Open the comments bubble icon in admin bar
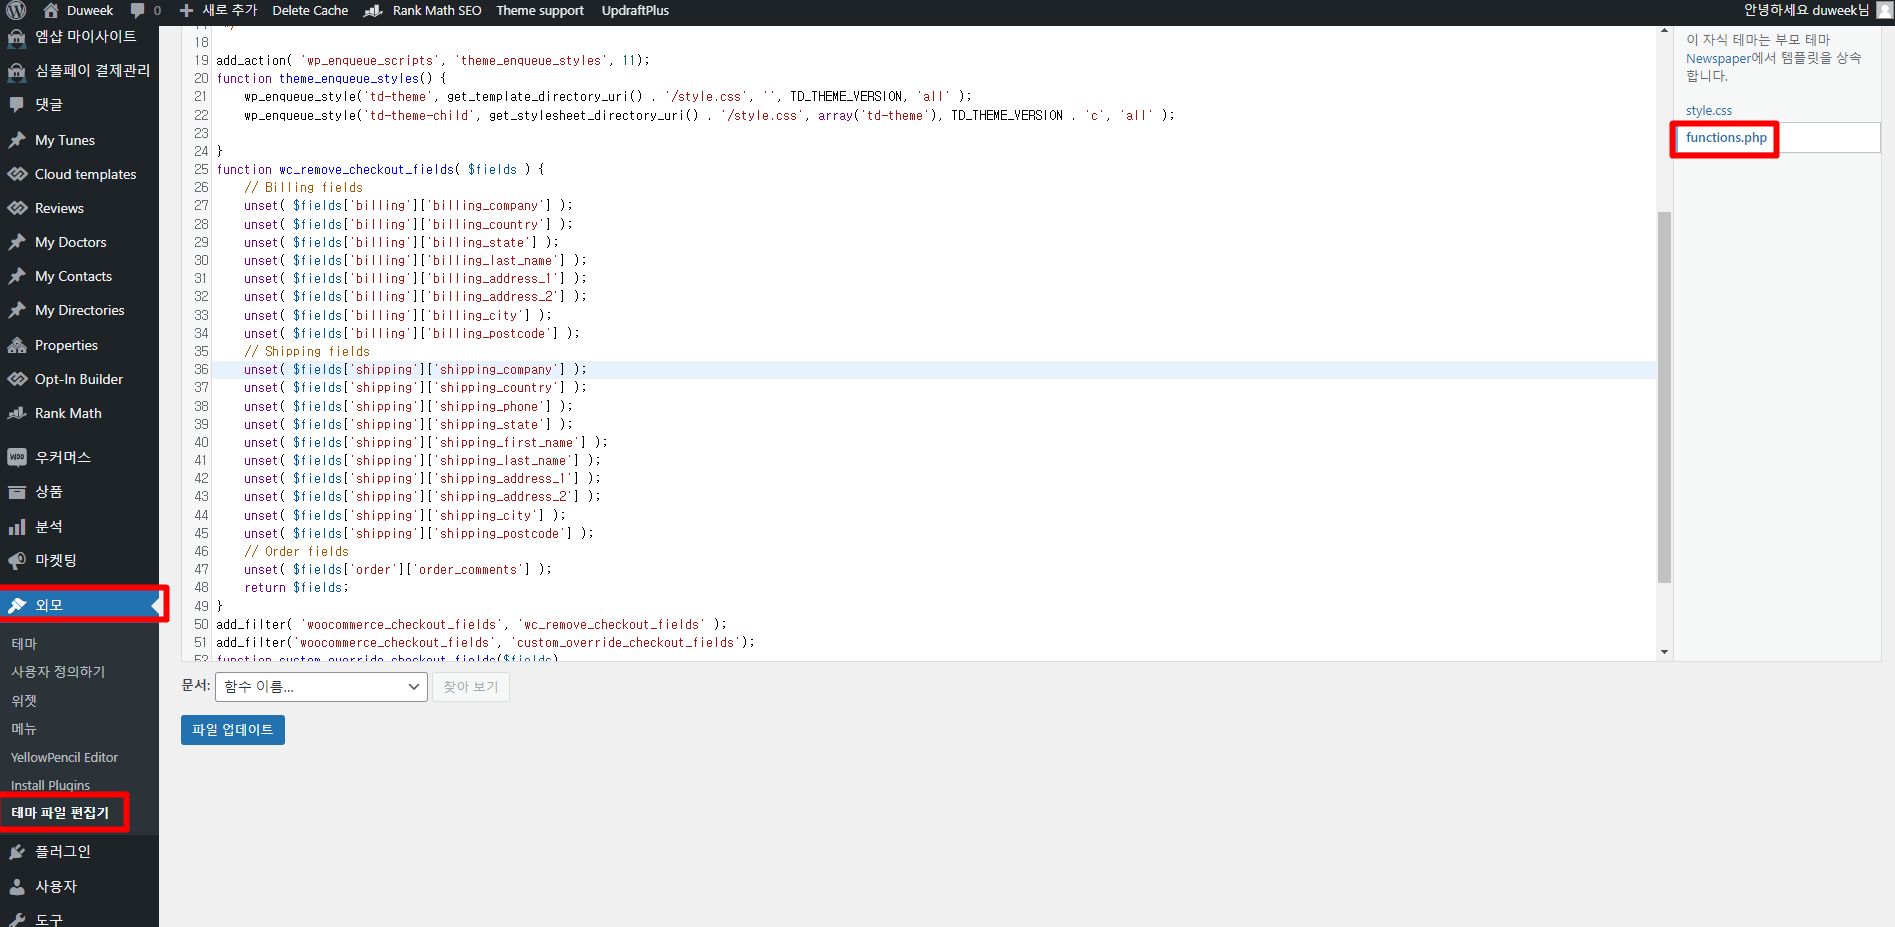1895x927 pixels. point(138,11)
